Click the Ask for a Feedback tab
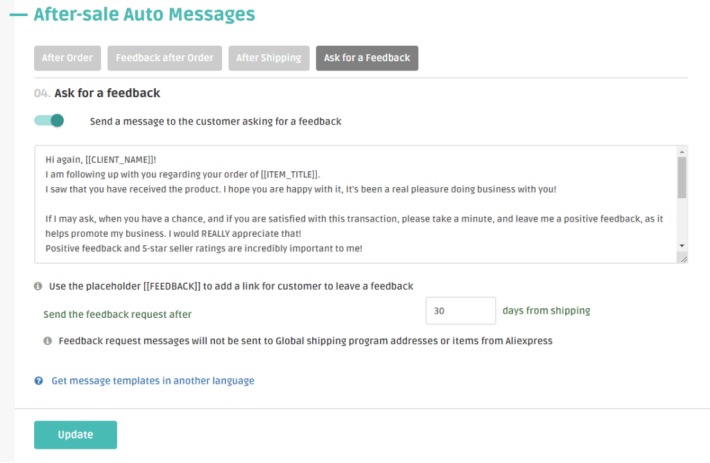The width and height of the screenshot is (710, 463). pyautogui.click(x=366, y=58)
